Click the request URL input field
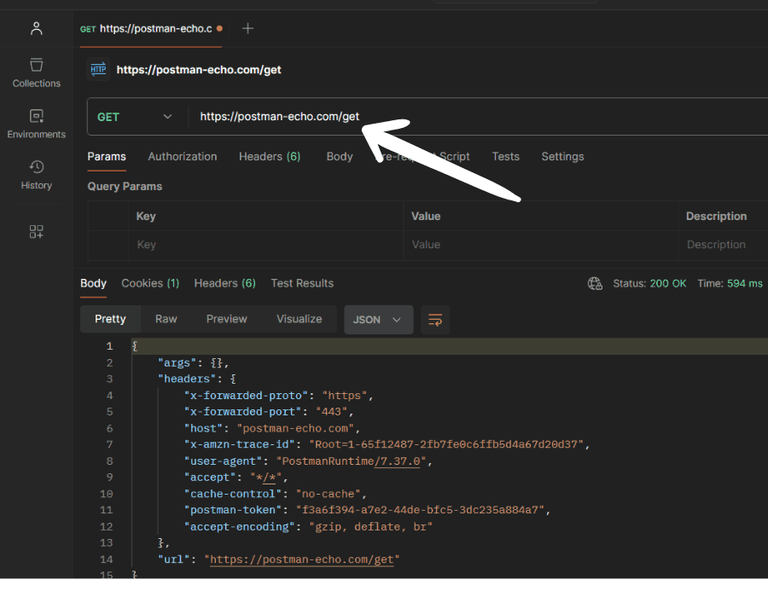This screenshot has height=591, width=768. point(280,117)
